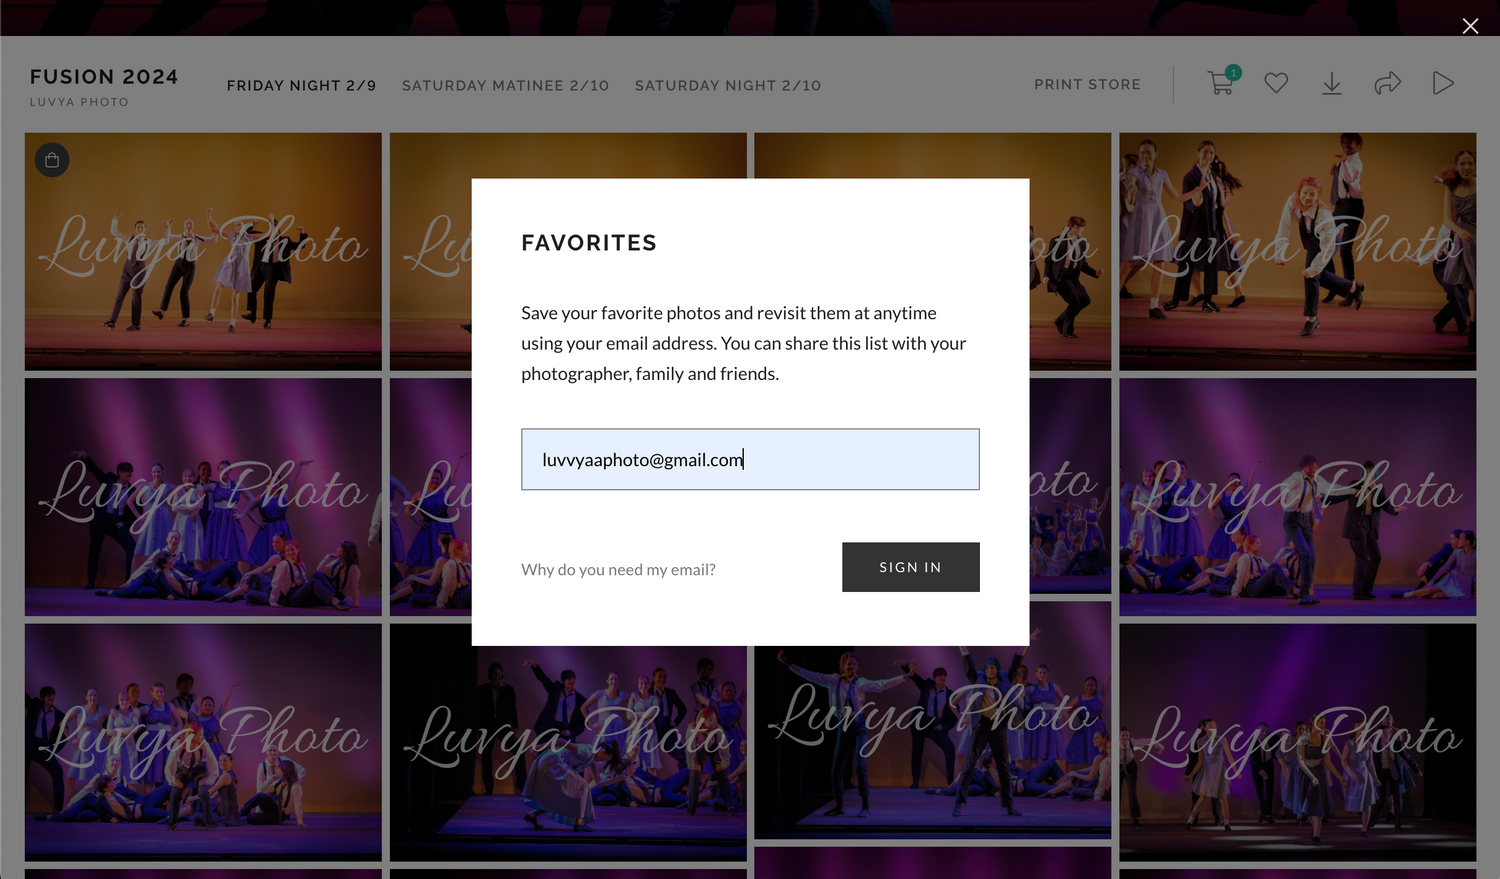
Task: Click the share arrow icon
Action: pyautogui.click(x=1388, y=83)
